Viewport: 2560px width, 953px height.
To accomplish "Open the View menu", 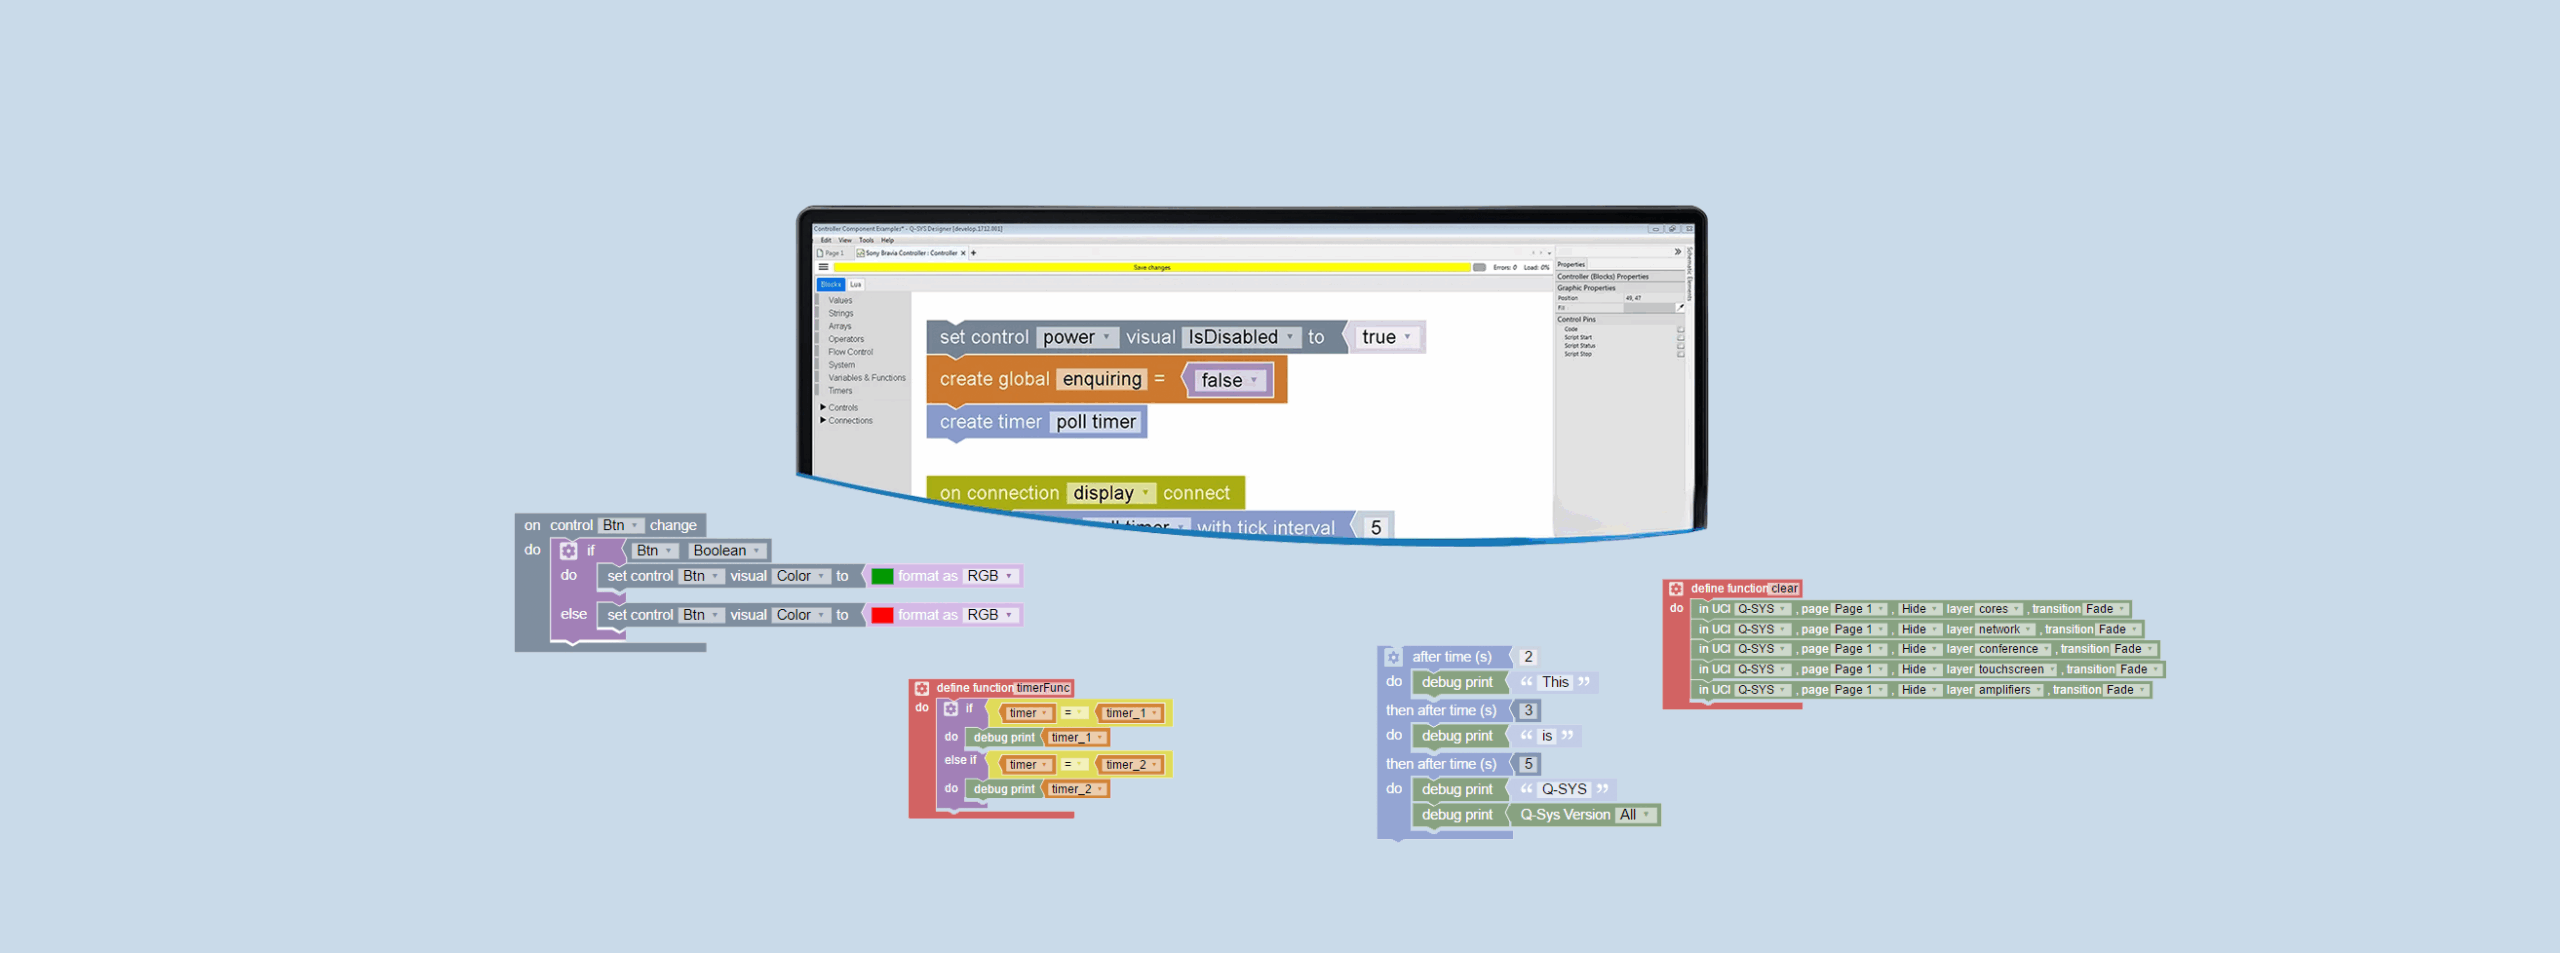I will coord(845,240).
